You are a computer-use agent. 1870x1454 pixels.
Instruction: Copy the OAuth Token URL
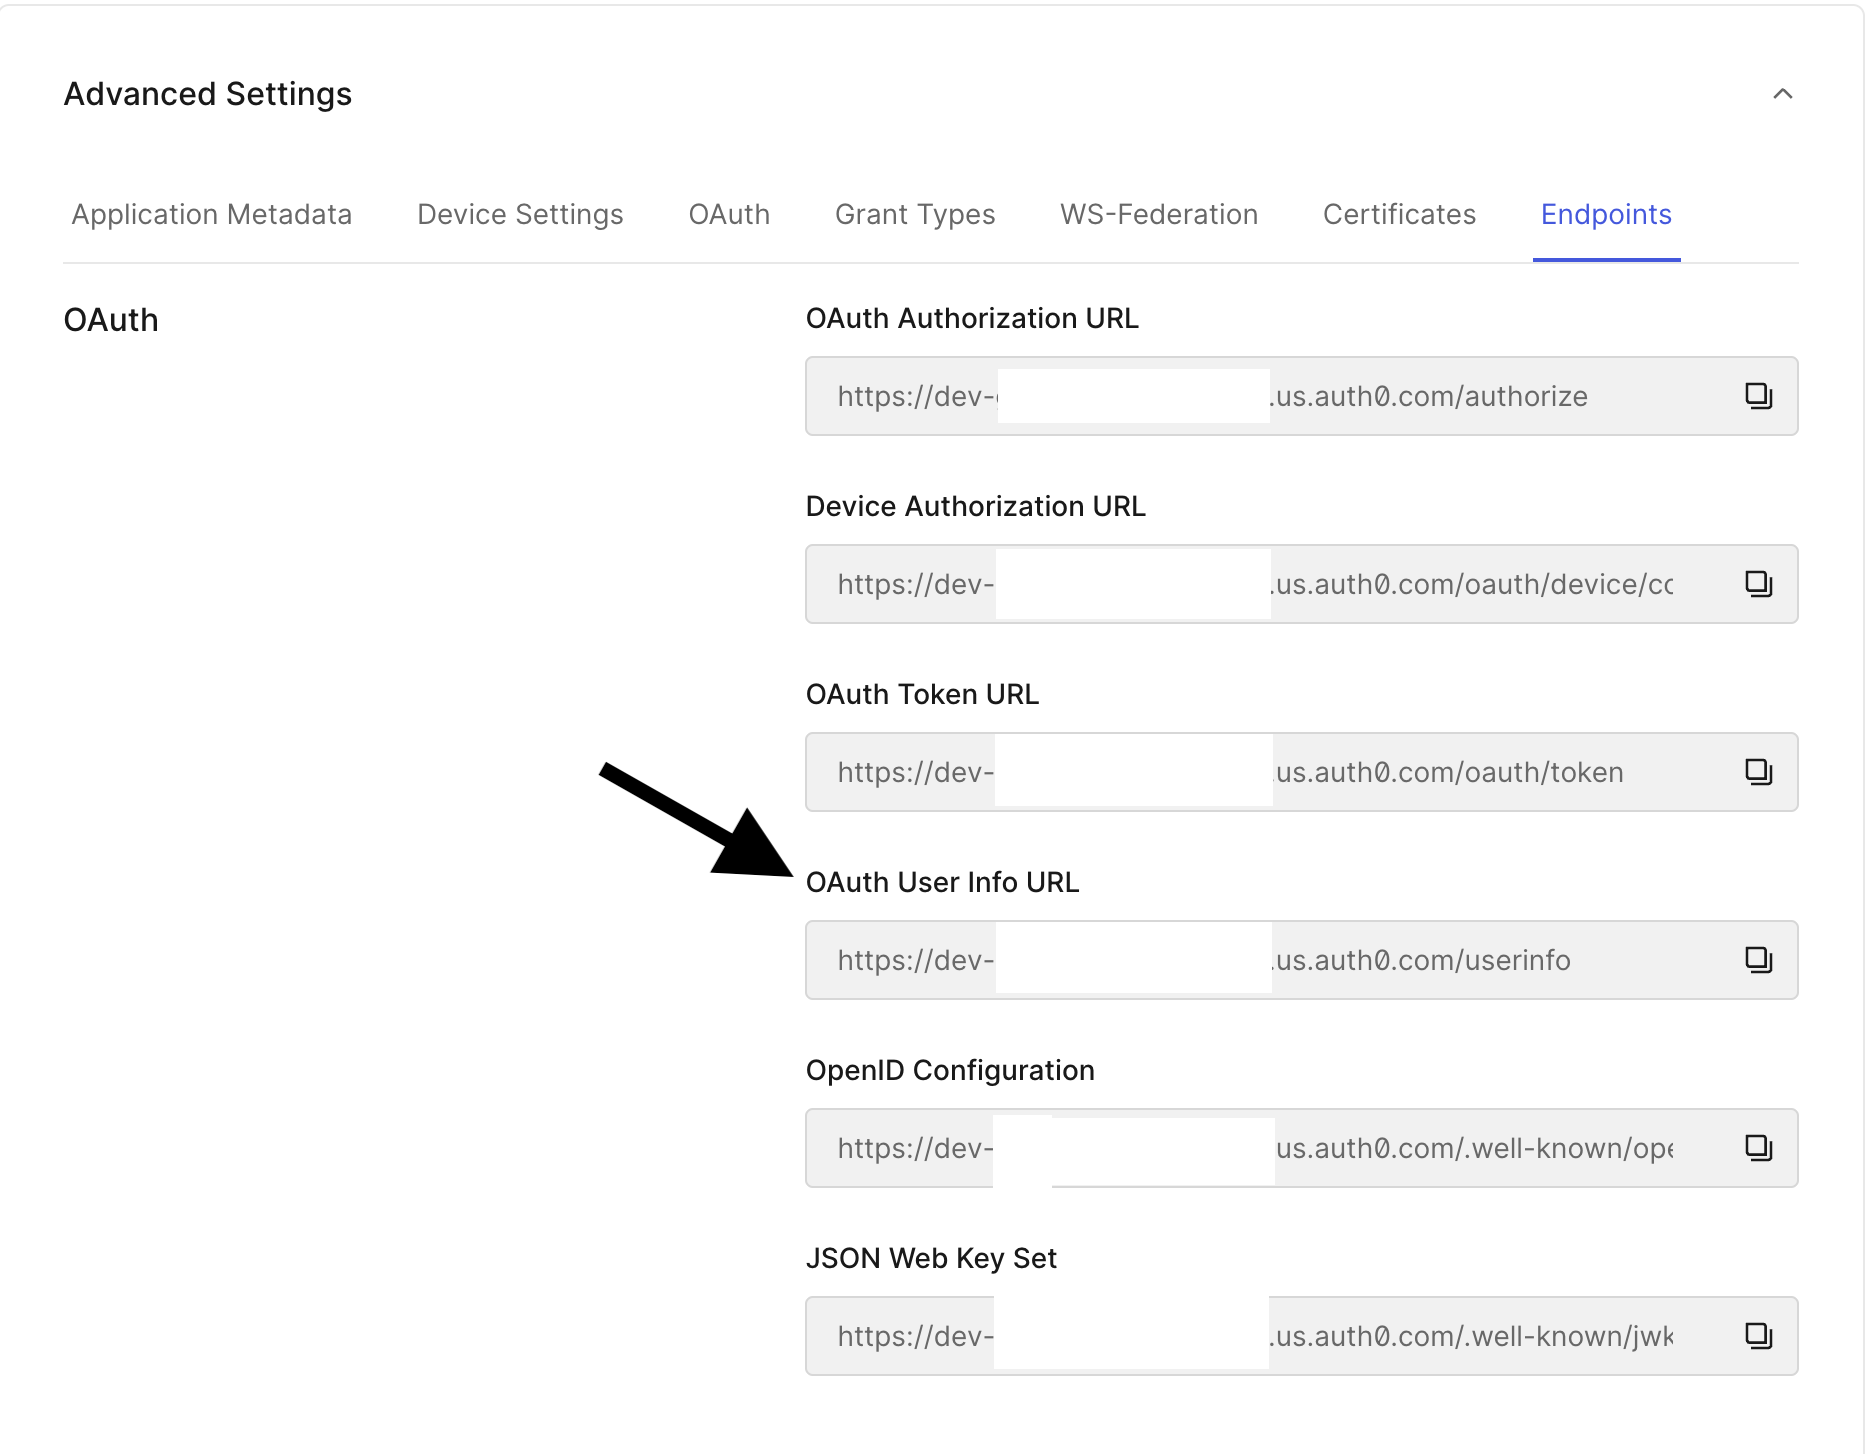1758,772
